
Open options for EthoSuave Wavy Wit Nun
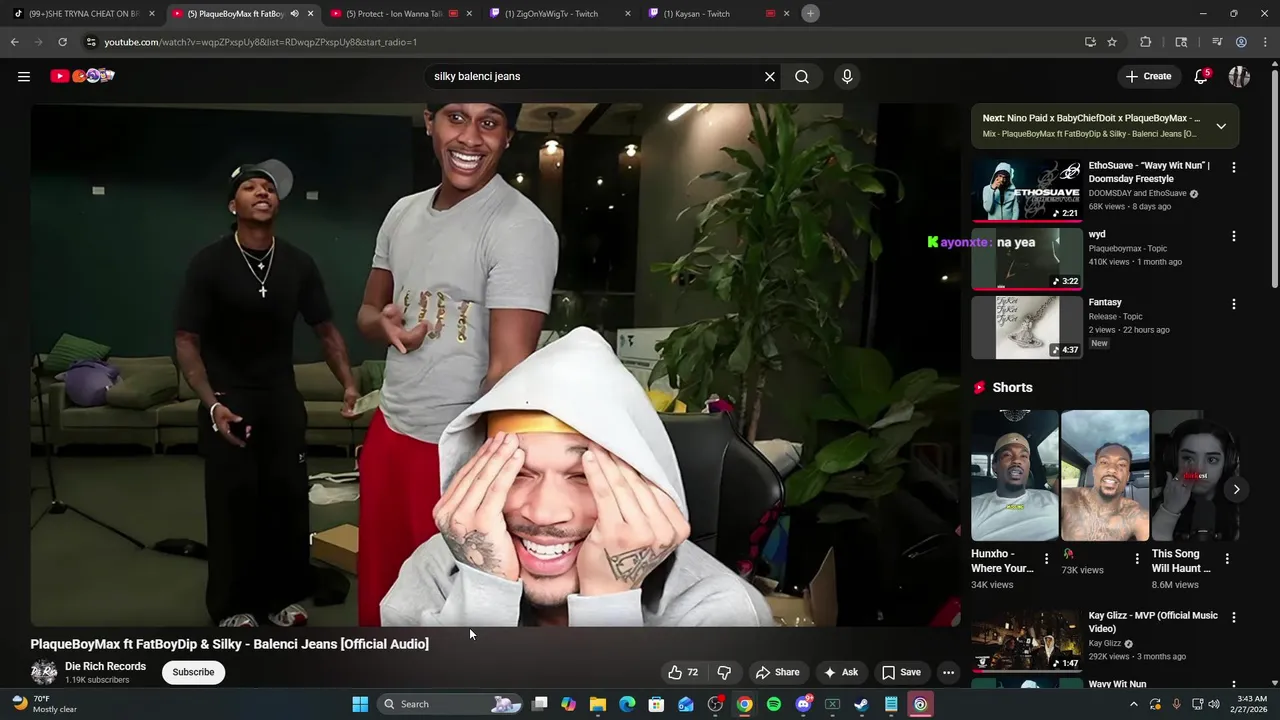click(x=1234, y=168)
